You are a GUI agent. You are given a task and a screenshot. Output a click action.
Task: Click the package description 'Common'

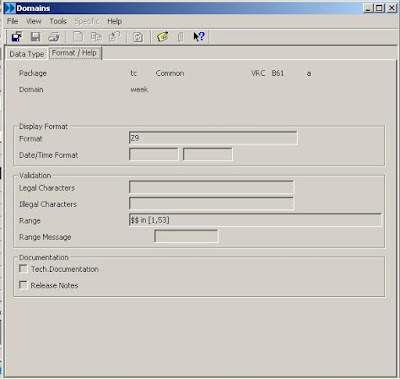click(x=170, y=73)
